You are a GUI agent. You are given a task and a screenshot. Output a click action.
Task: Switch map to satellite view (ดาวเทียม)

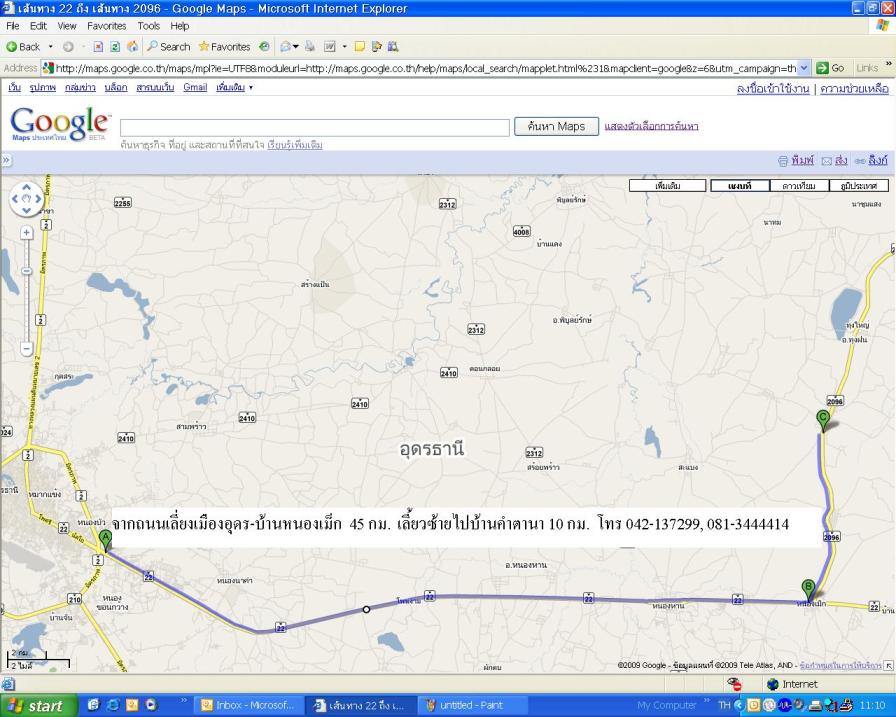[x=799, y=186]
